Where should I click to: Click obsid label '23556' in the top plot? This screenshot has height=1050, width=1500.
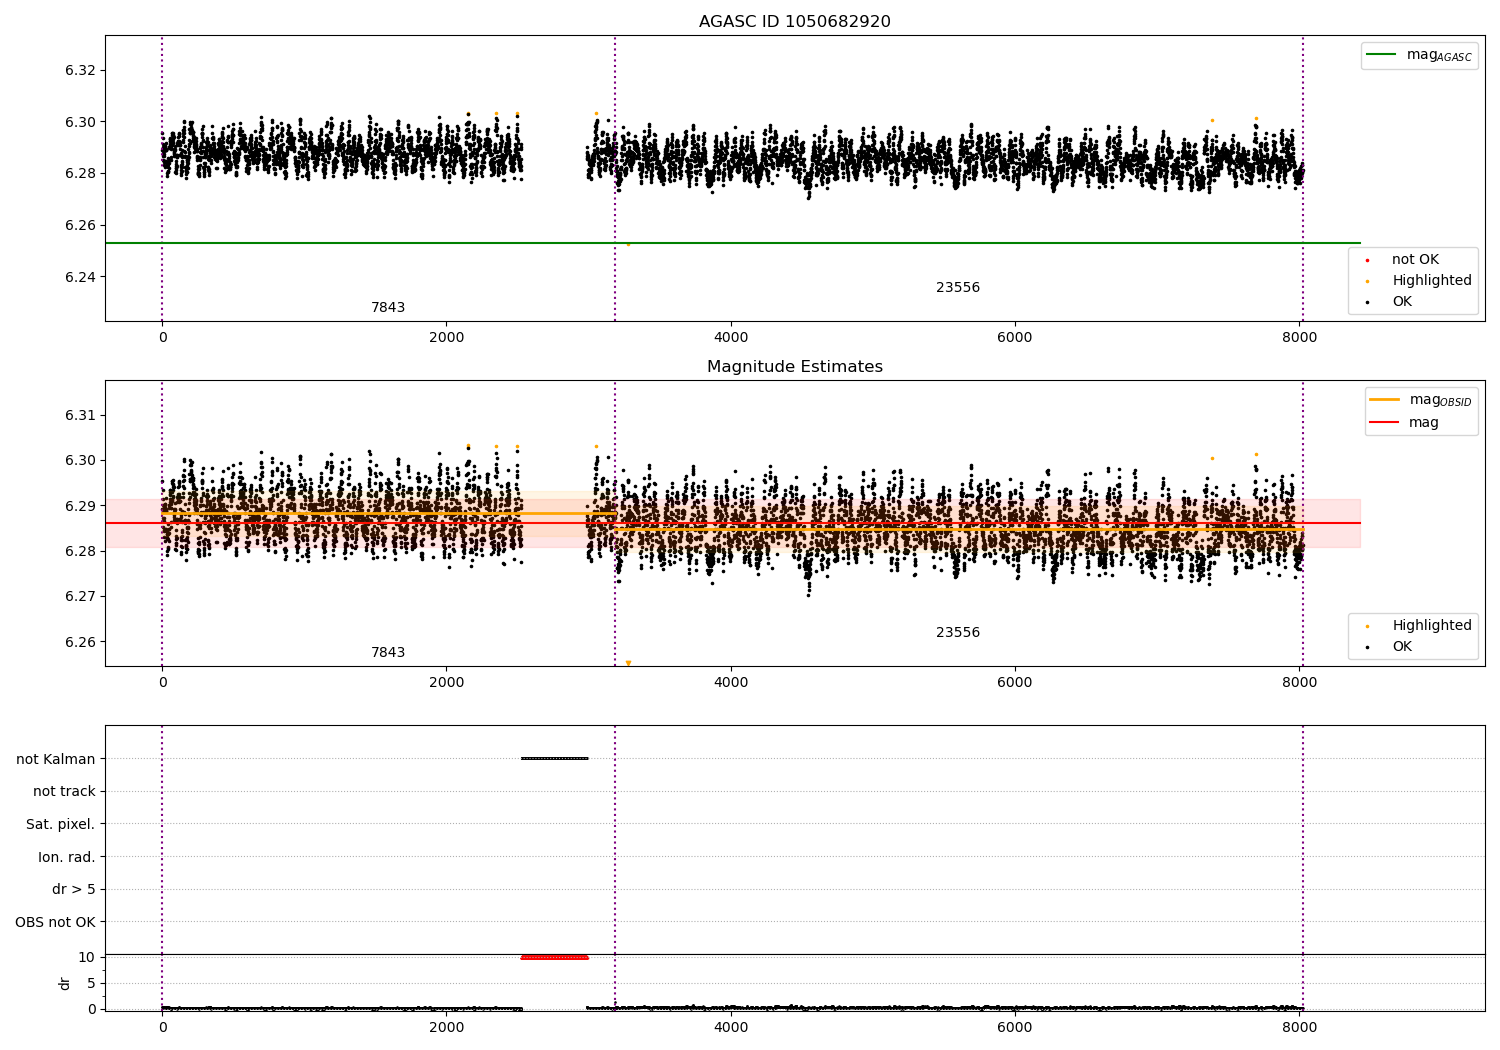click(958, 287)
